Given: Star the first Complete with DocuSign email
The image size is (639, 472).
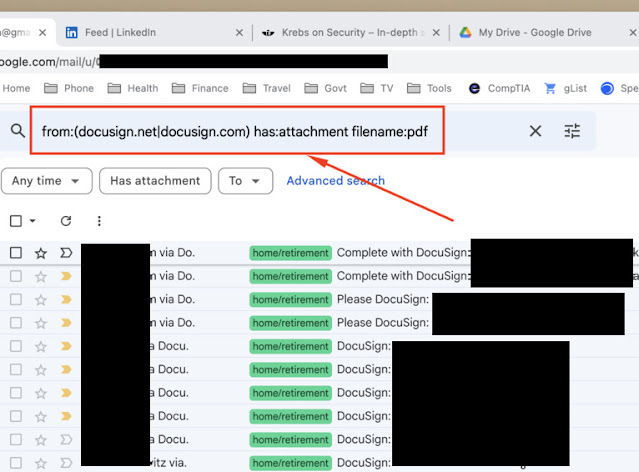Looking at the screenshot, I should pos(41,253).
